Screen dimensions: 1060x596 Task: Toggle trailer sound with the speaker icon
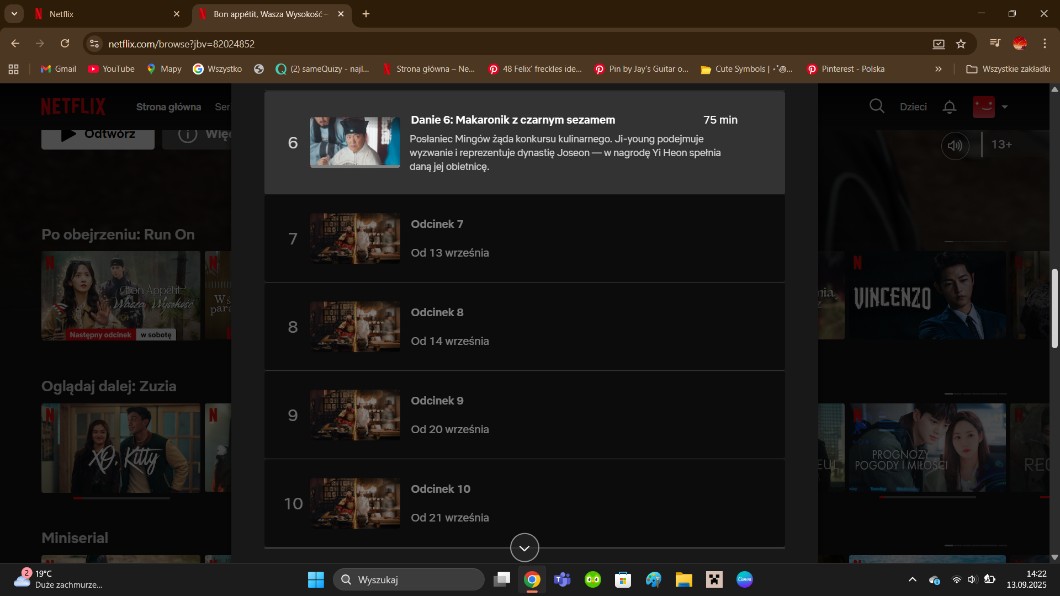click(955, 146)
